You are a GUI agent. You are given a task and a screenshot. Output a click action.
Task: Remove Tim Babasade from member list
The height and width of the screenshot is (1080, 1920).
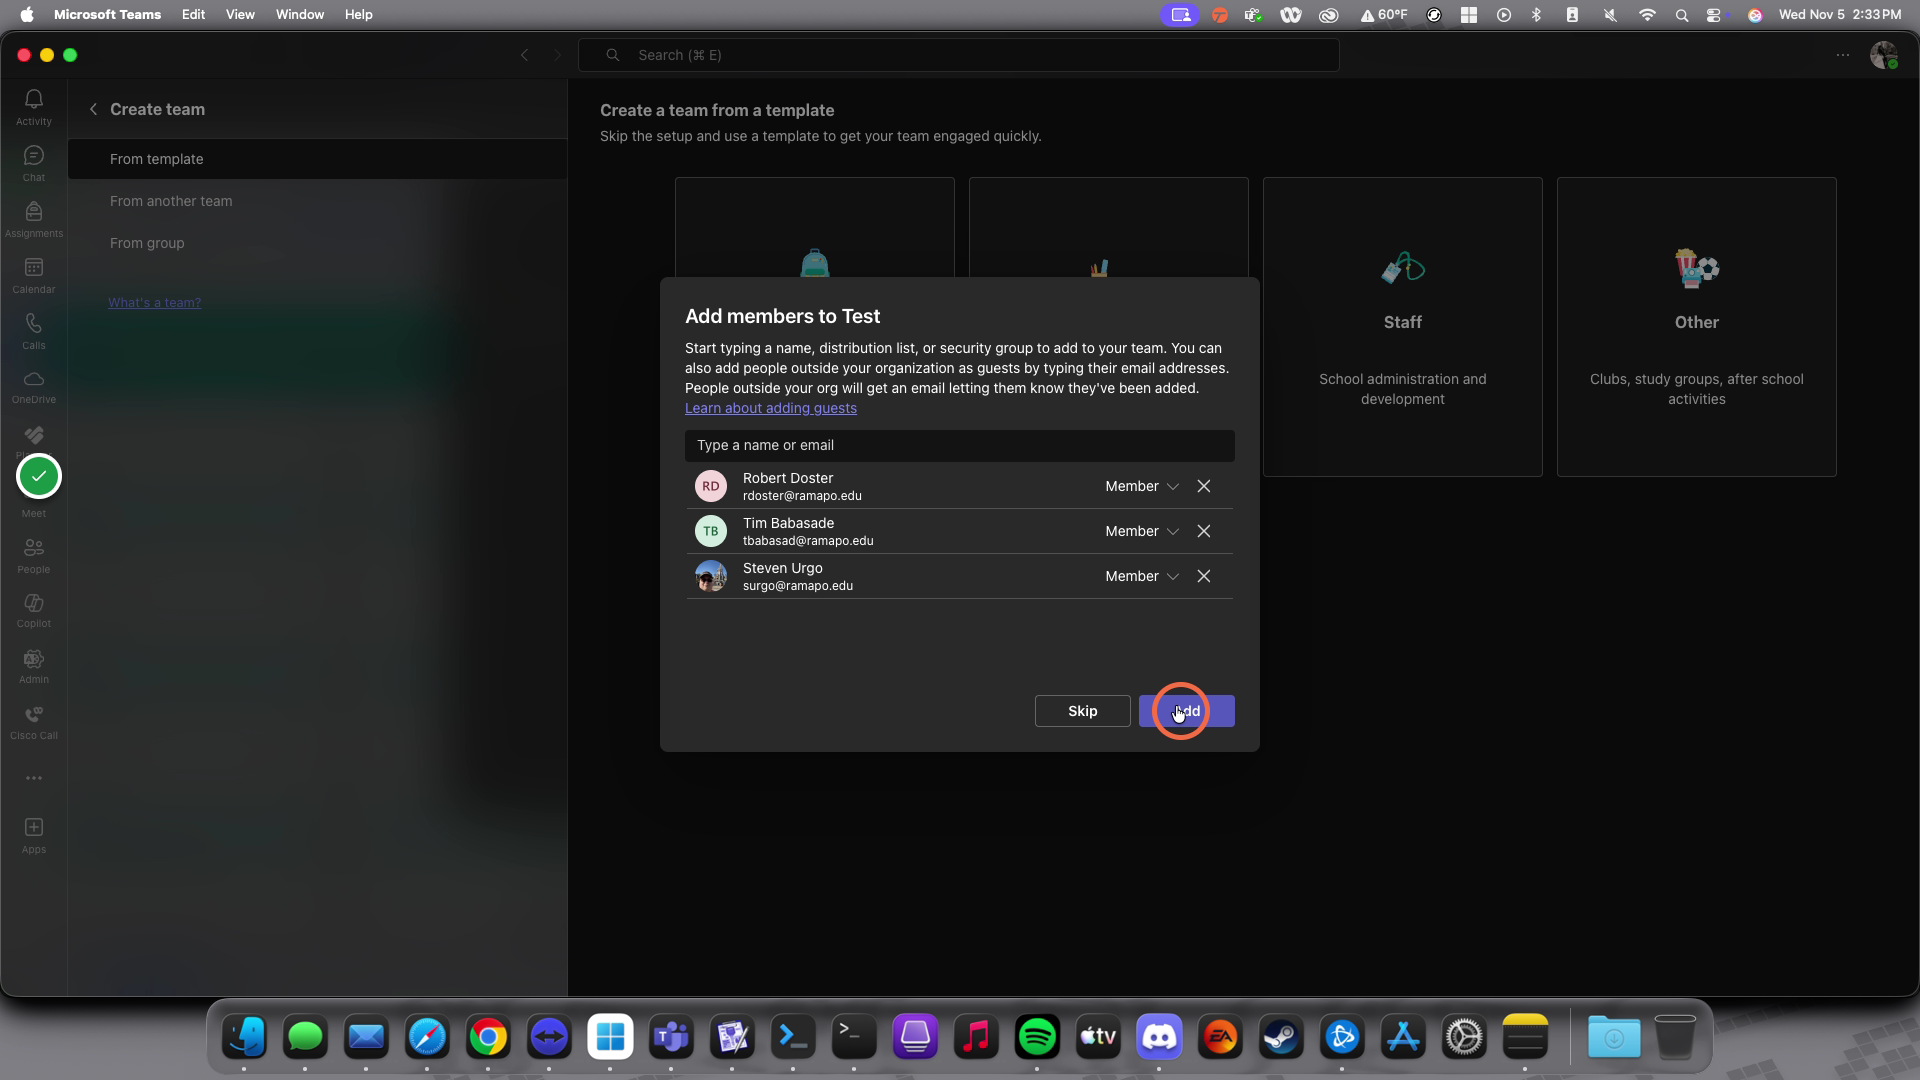tap(1204, 531)
